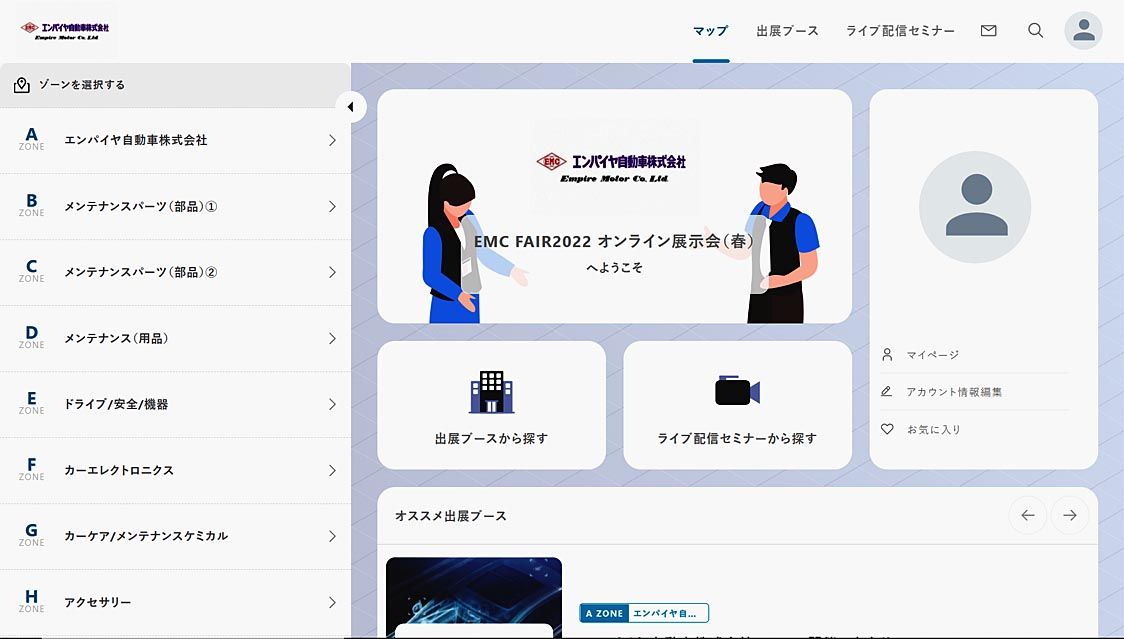The image size is (1124, 639).
Task: Go to next recommended booth with right arrow
Action: click(1070, 515)
